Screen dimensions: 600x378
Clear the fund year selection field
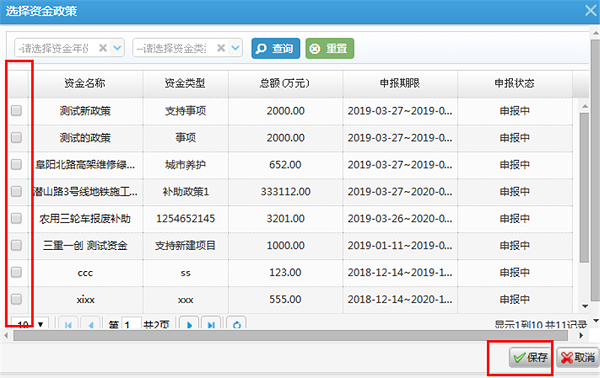point(103,48)
